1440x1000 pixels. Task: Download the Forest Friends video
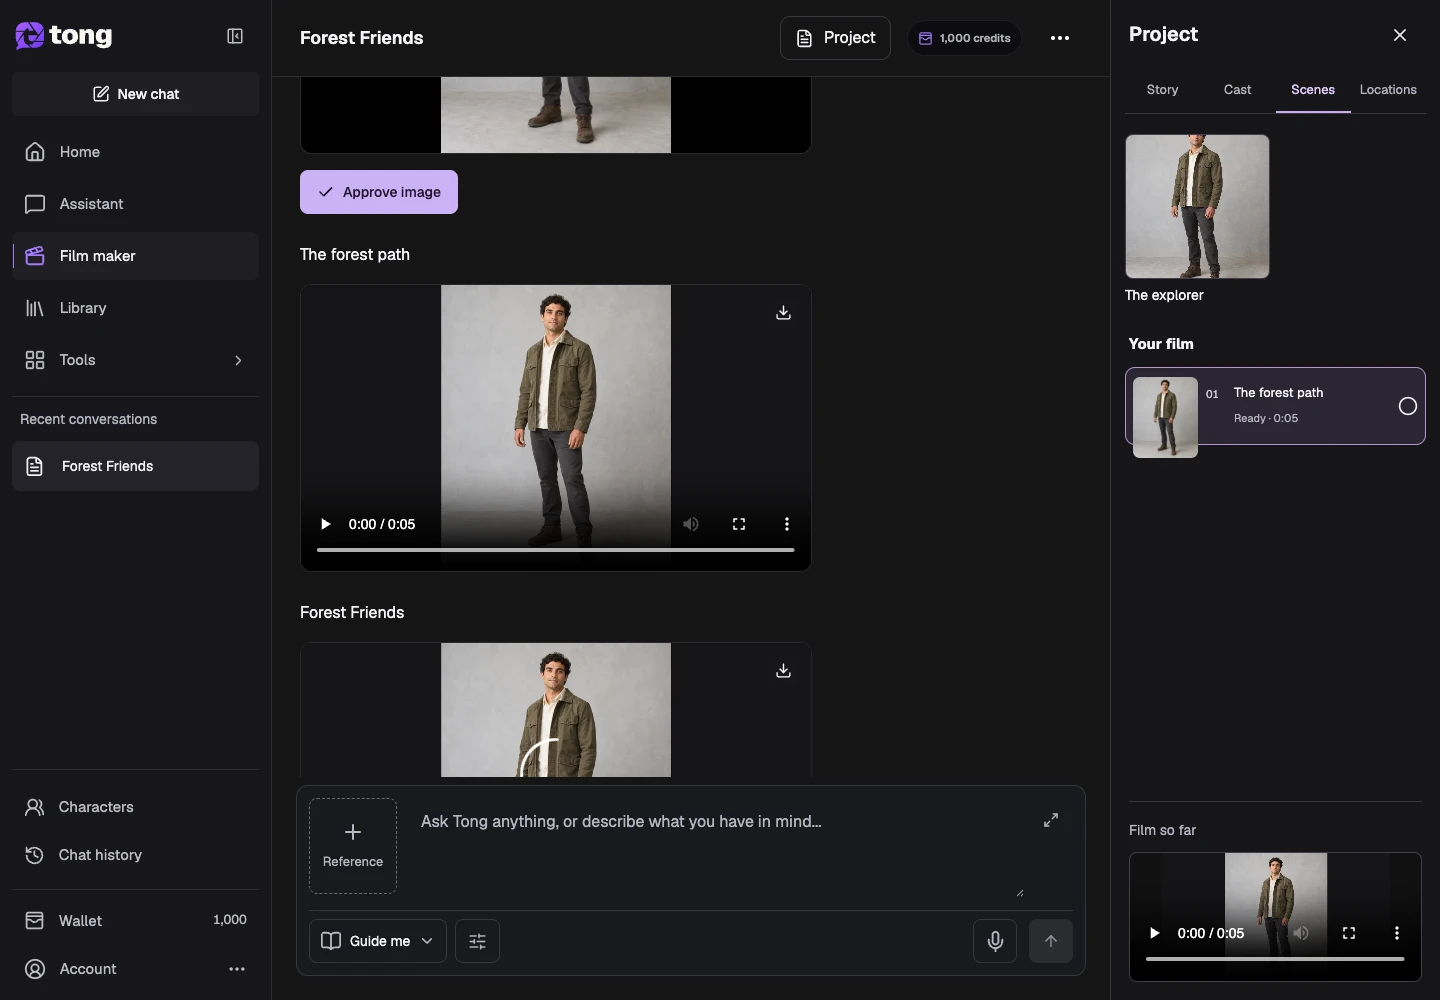pyautogui.click(x=784, y=671)
